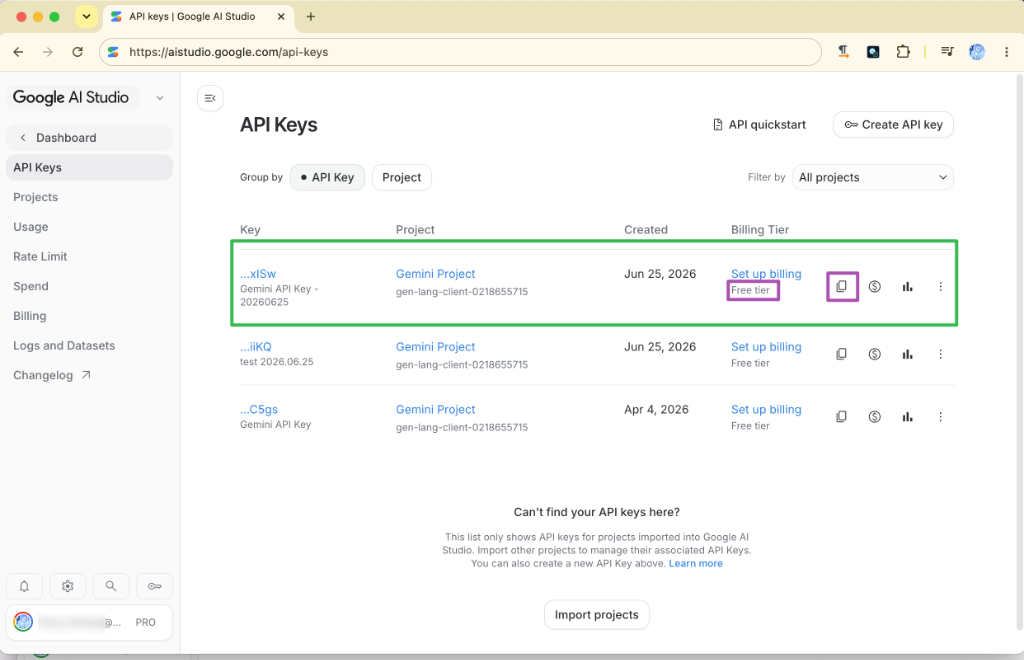This screenshot has height=660, width=1024.
Task: Open new browser tab
Action: 311,17
